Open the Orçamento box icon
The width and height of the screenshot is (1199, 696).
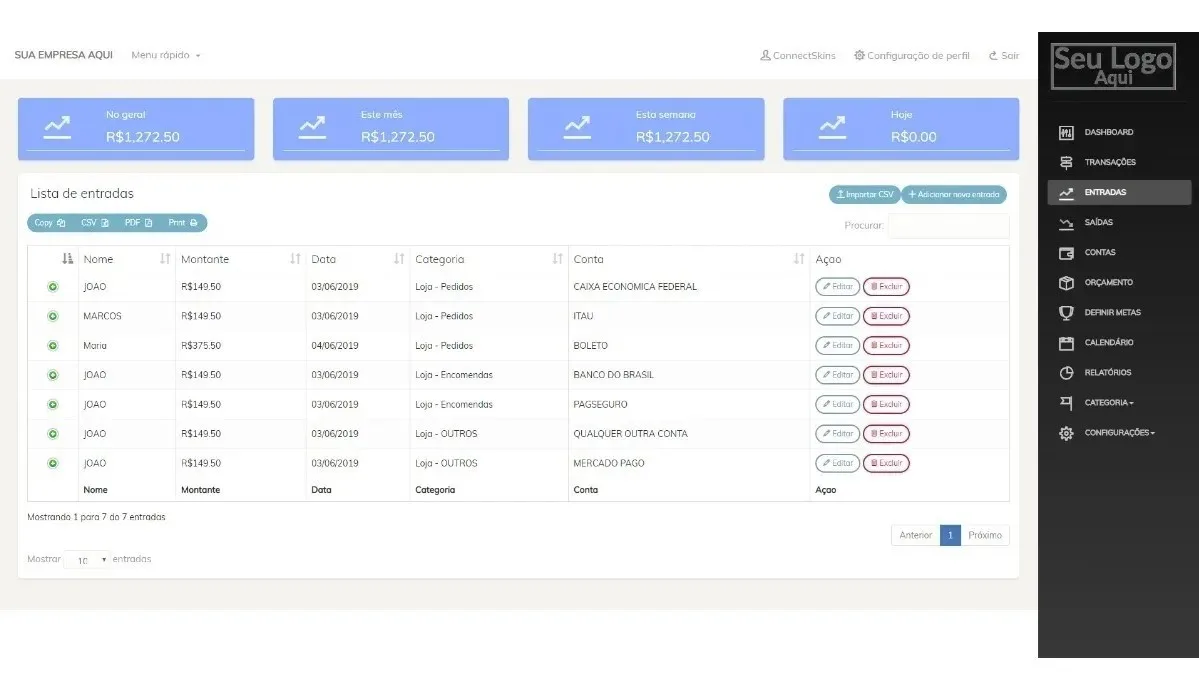pyautogui.click(x=1066, y=282)
